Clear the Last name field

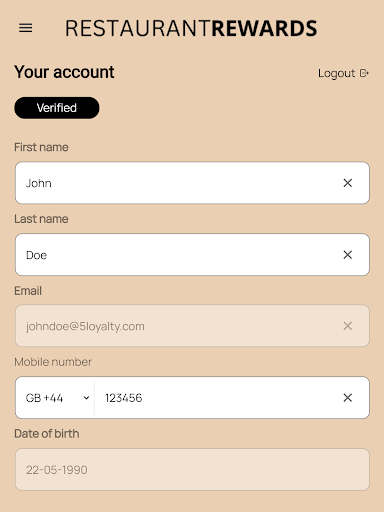[x=348, y=255]
